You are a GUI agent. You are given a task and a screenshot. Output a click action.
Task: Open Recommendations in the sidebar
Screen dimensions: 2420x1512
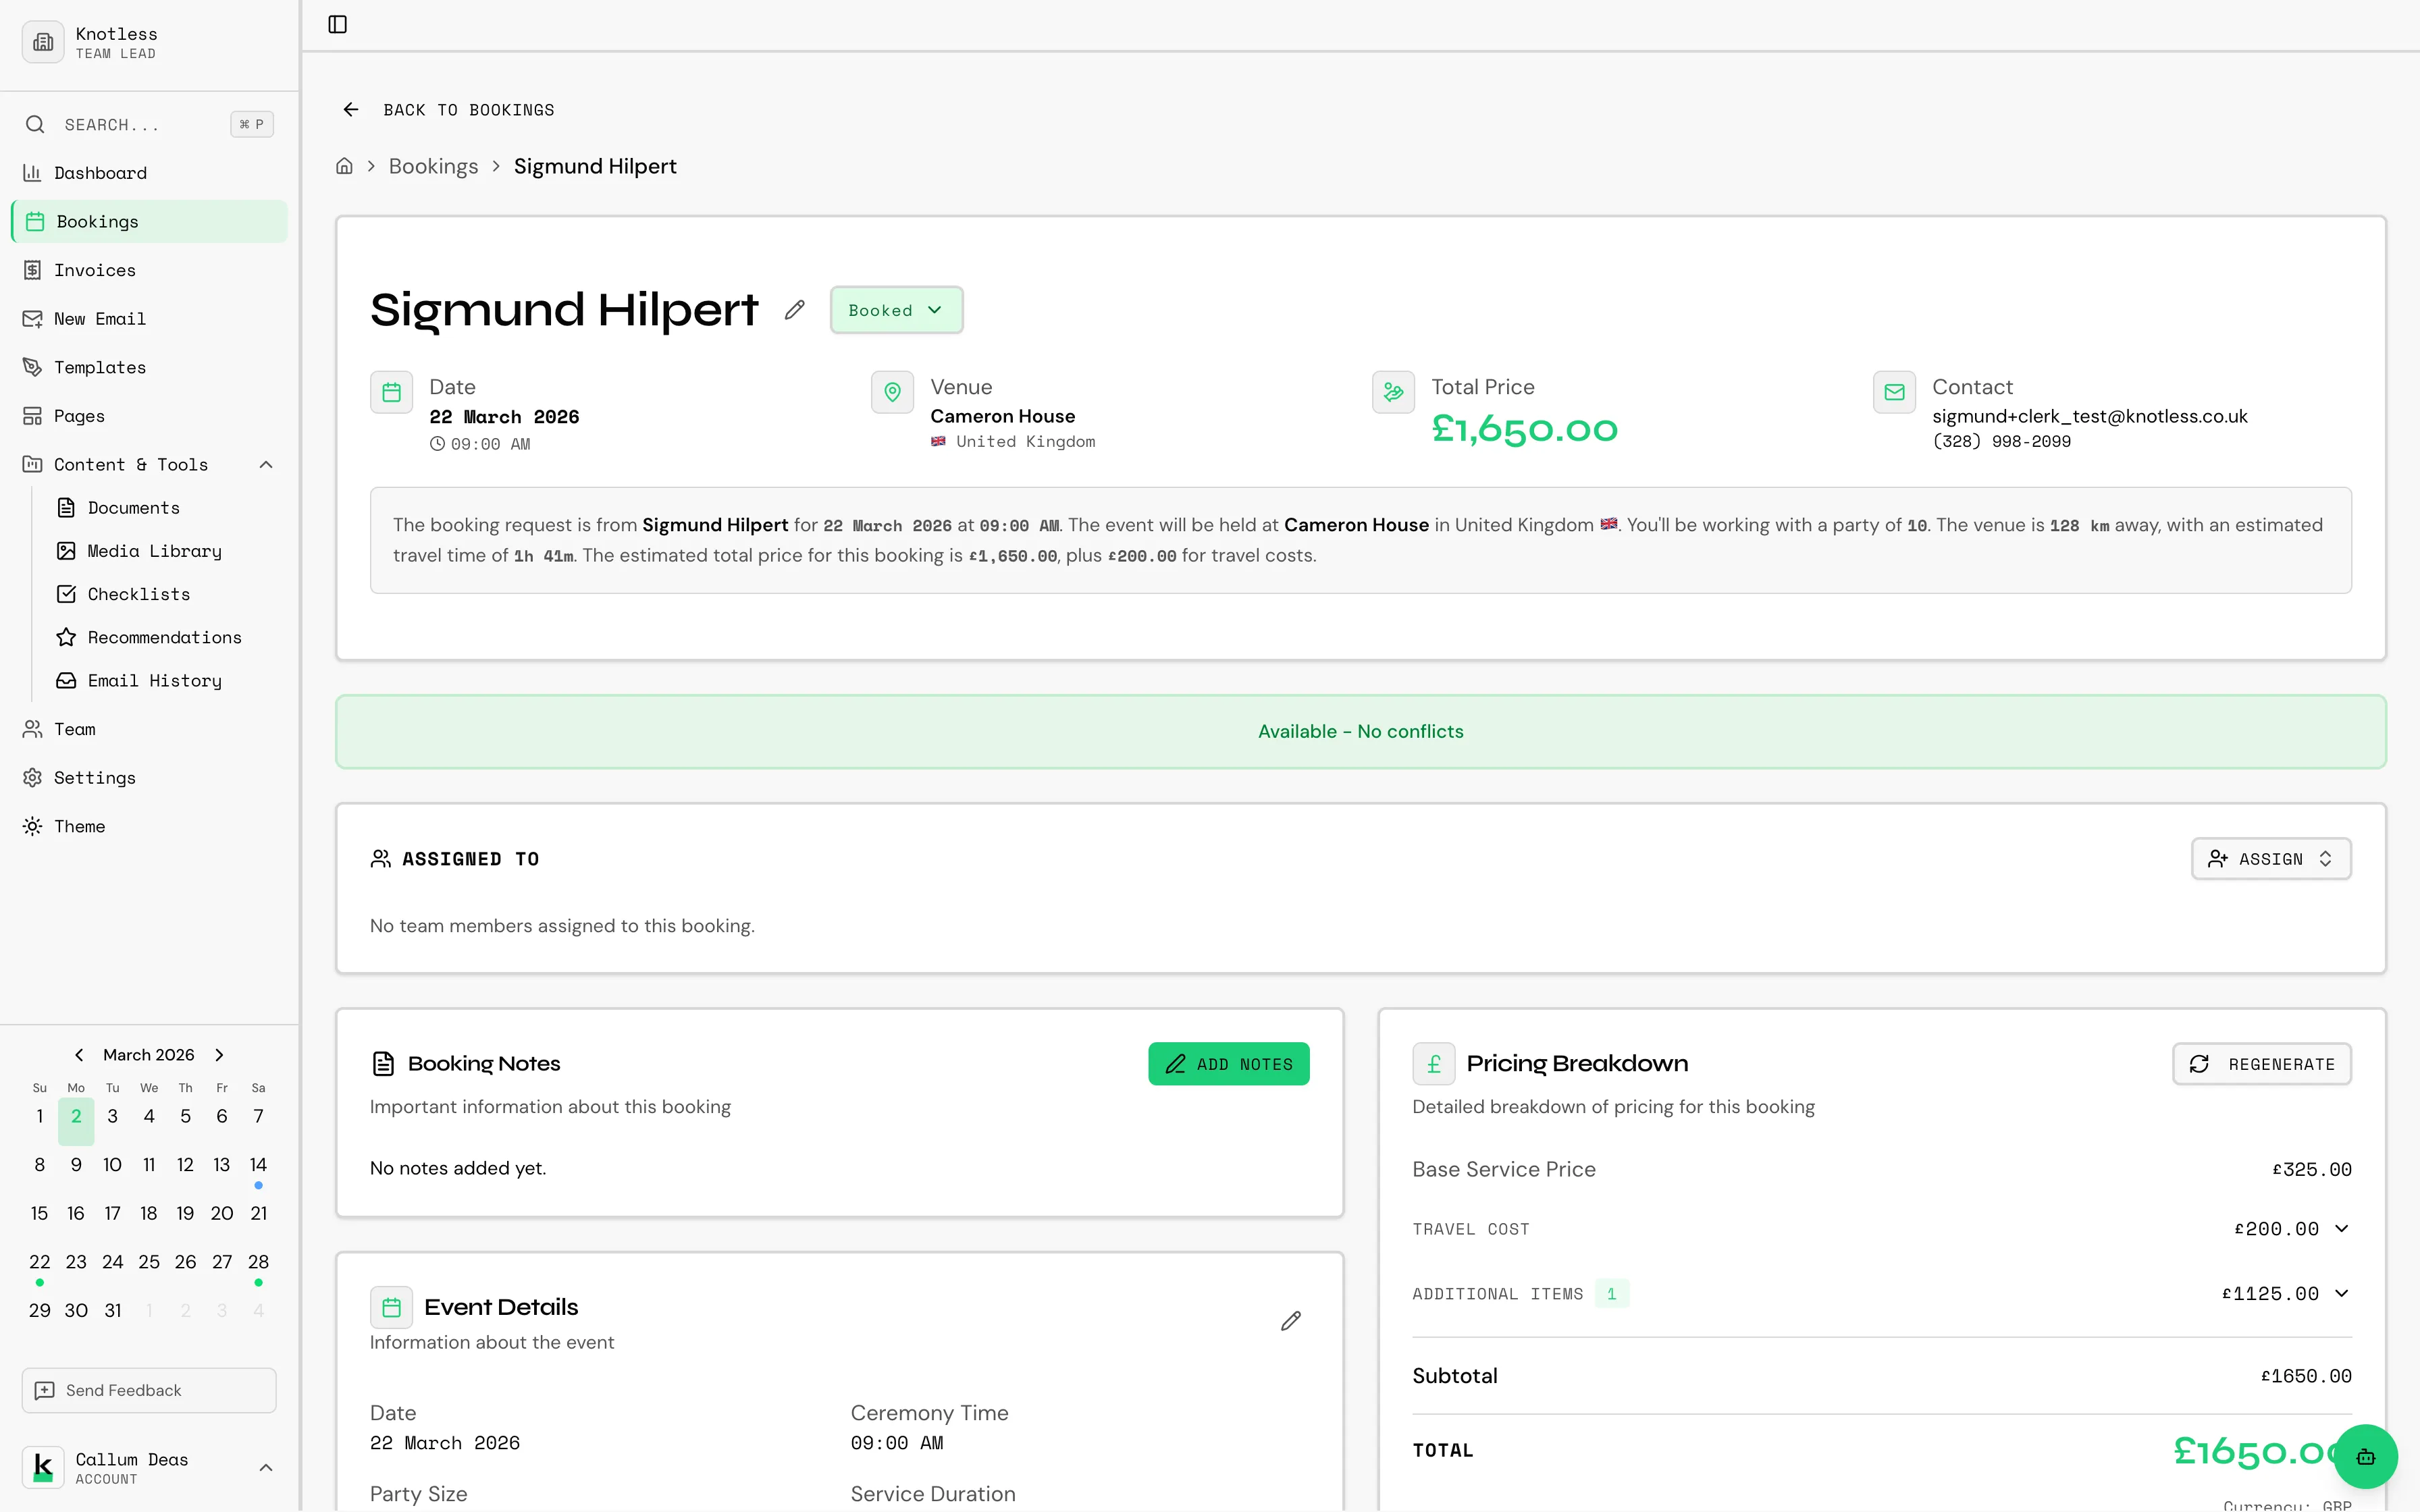click(x=164, y=637)
